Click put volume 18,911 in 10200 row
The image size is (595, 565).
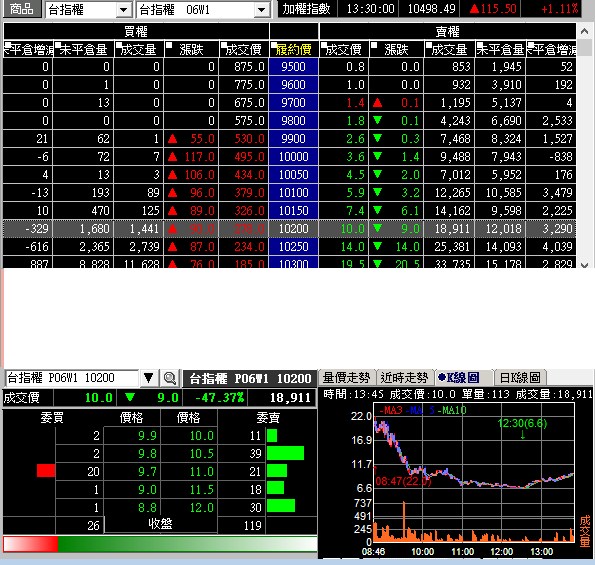[x=452, y=229]
